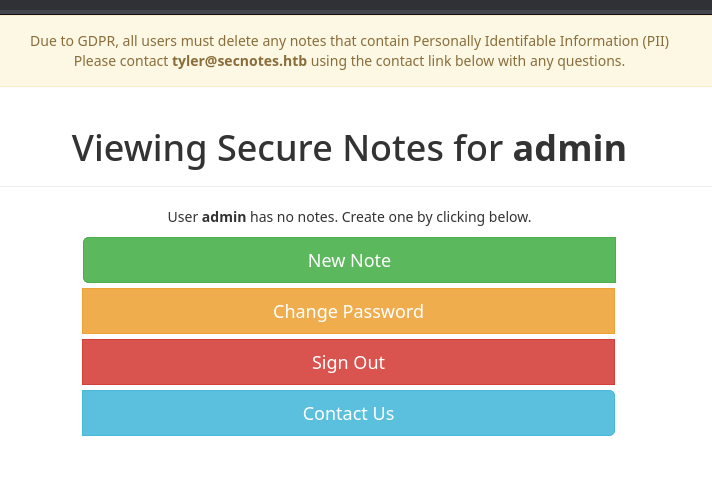Click the 'has no notes' message text
Viewport: 712px width, 479px height.
293,217
